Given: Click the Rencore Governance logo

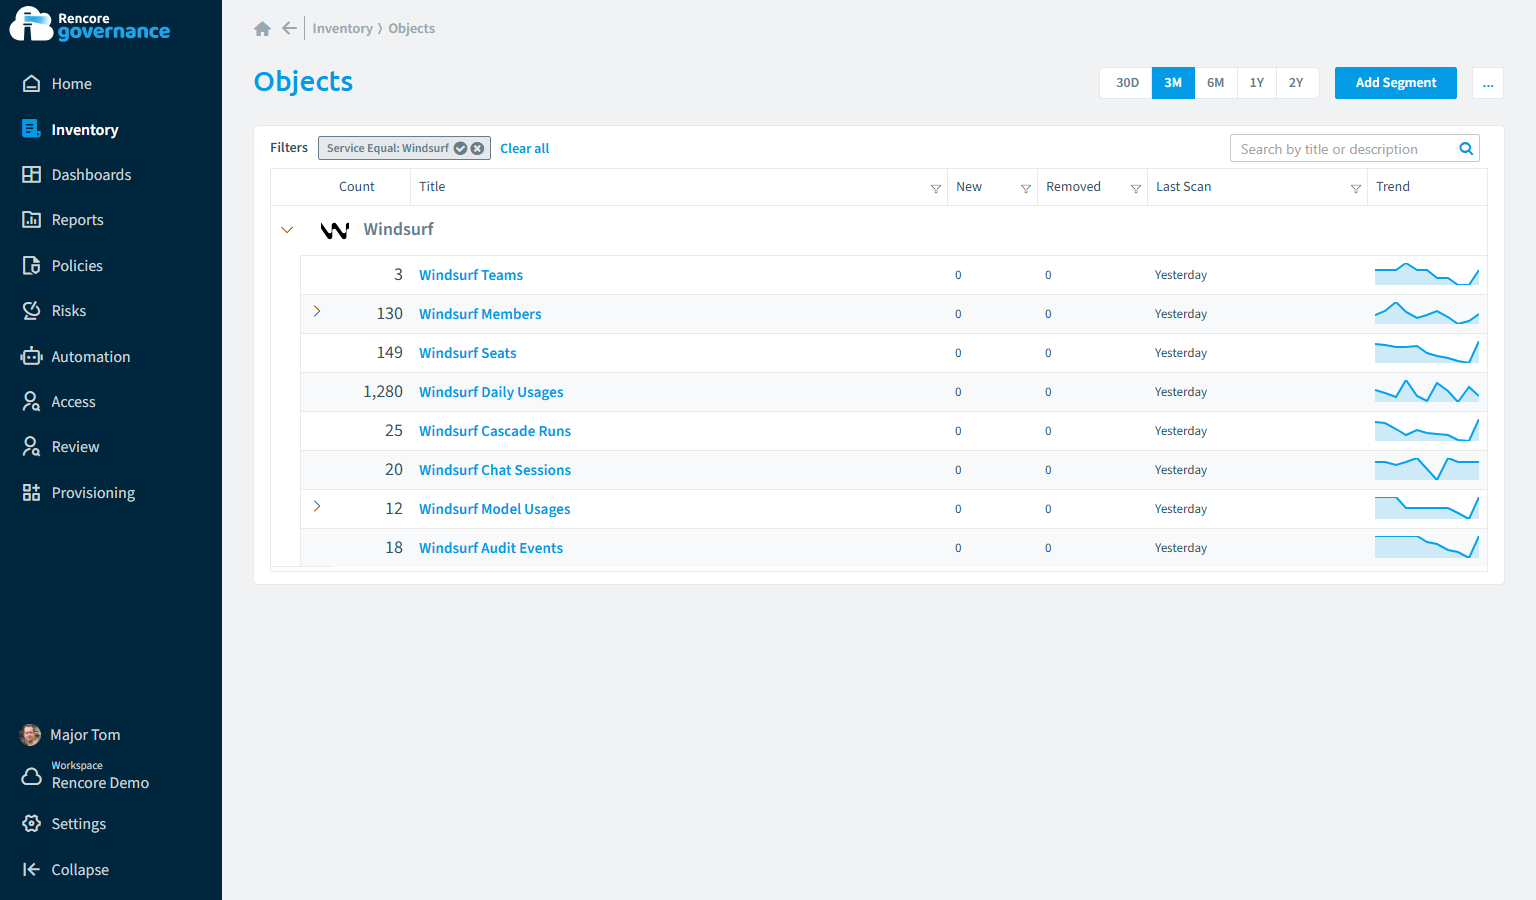Looking at the screenshot, I should tap(90, 25).
